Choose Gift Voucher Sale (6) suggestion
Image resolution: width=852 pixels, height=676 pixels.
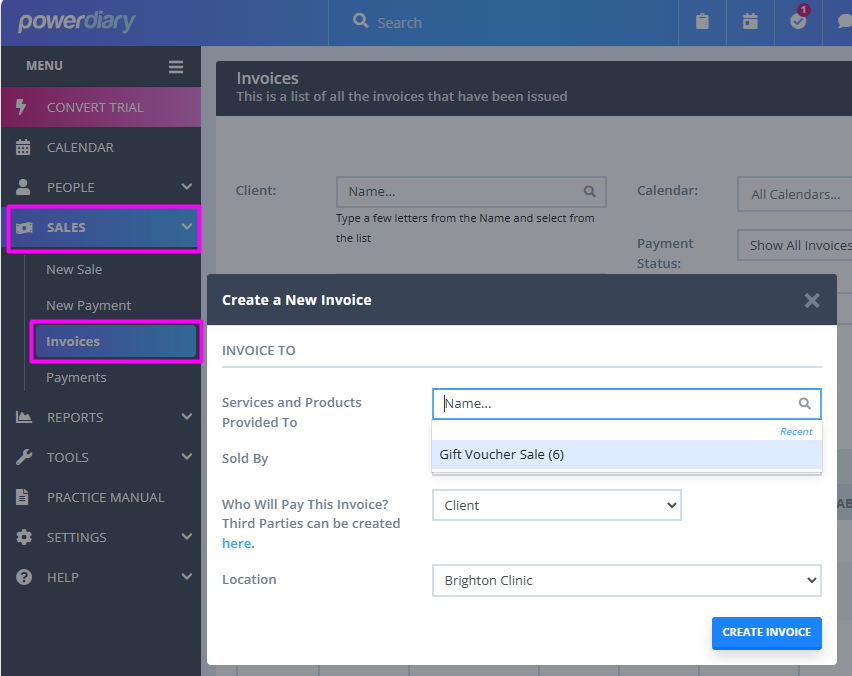pyautogui.click(x=627, y=454)
